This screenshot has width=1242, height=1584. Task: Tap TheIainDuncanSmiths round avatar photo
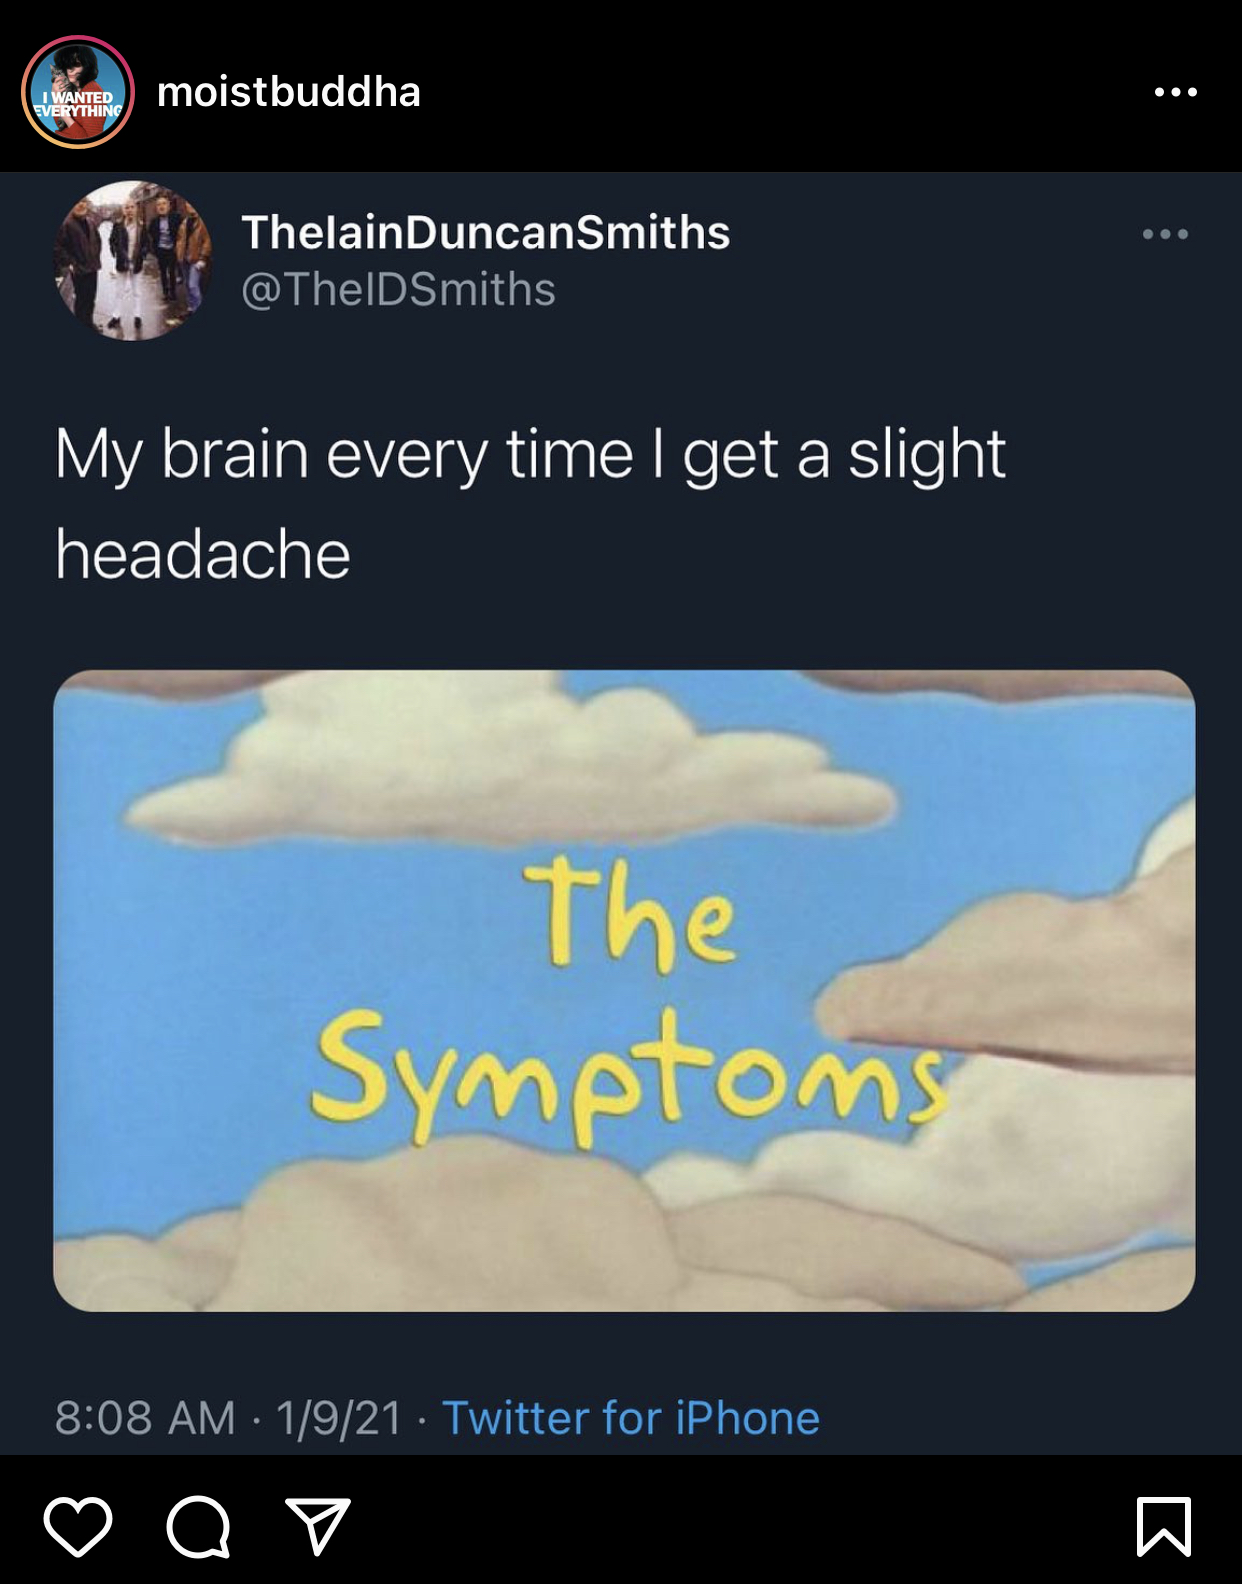point(133,260)
